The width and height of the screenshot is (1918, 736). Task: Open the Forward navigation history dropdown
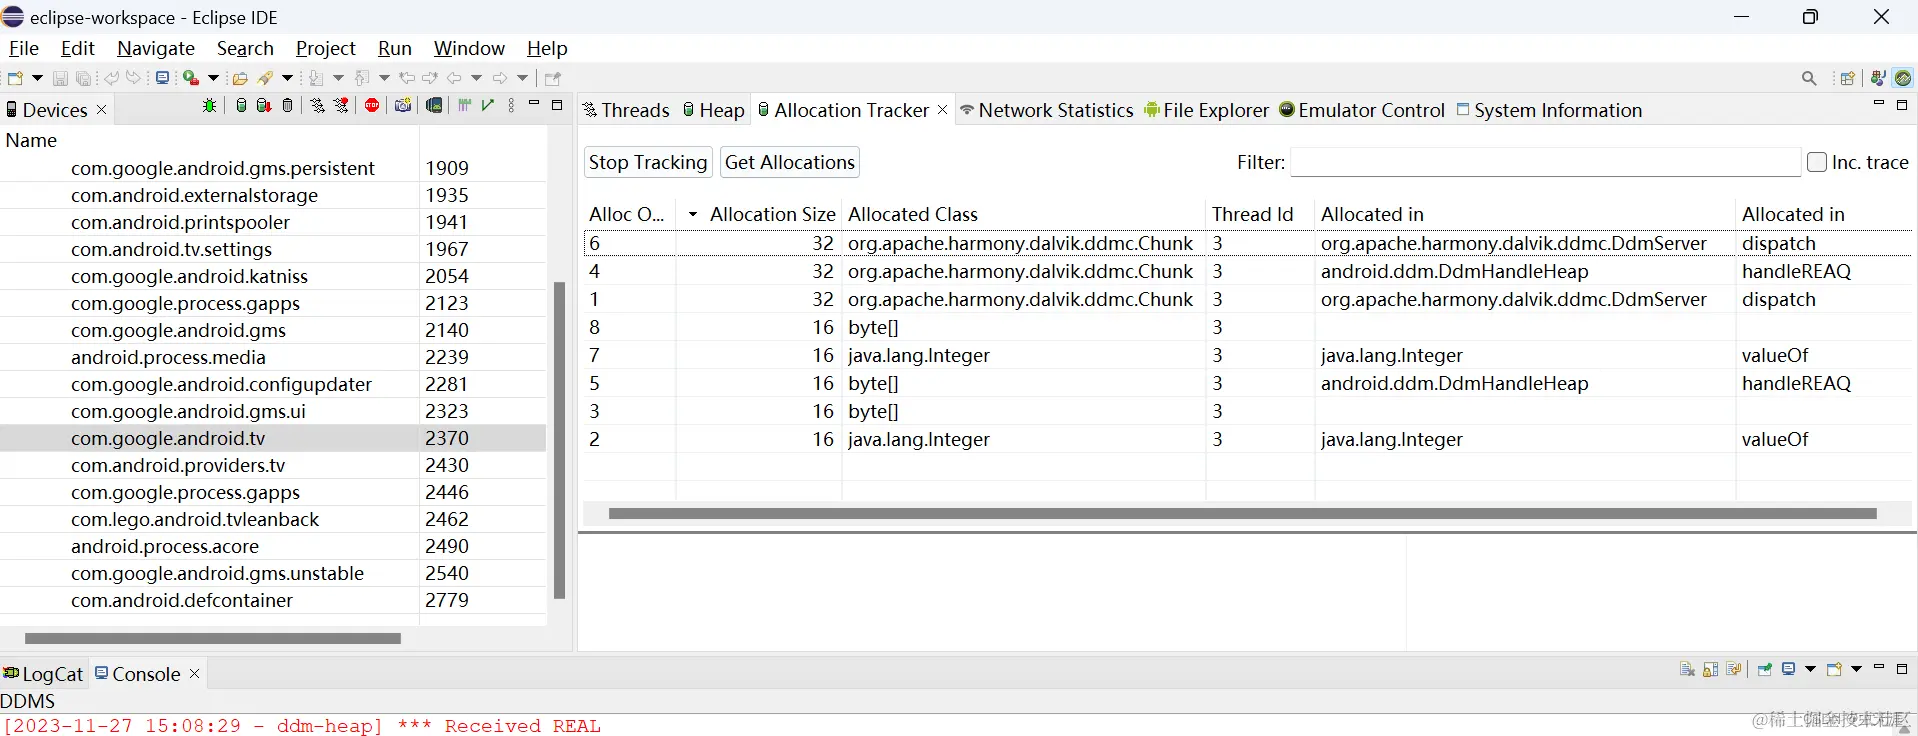[522, 78]
